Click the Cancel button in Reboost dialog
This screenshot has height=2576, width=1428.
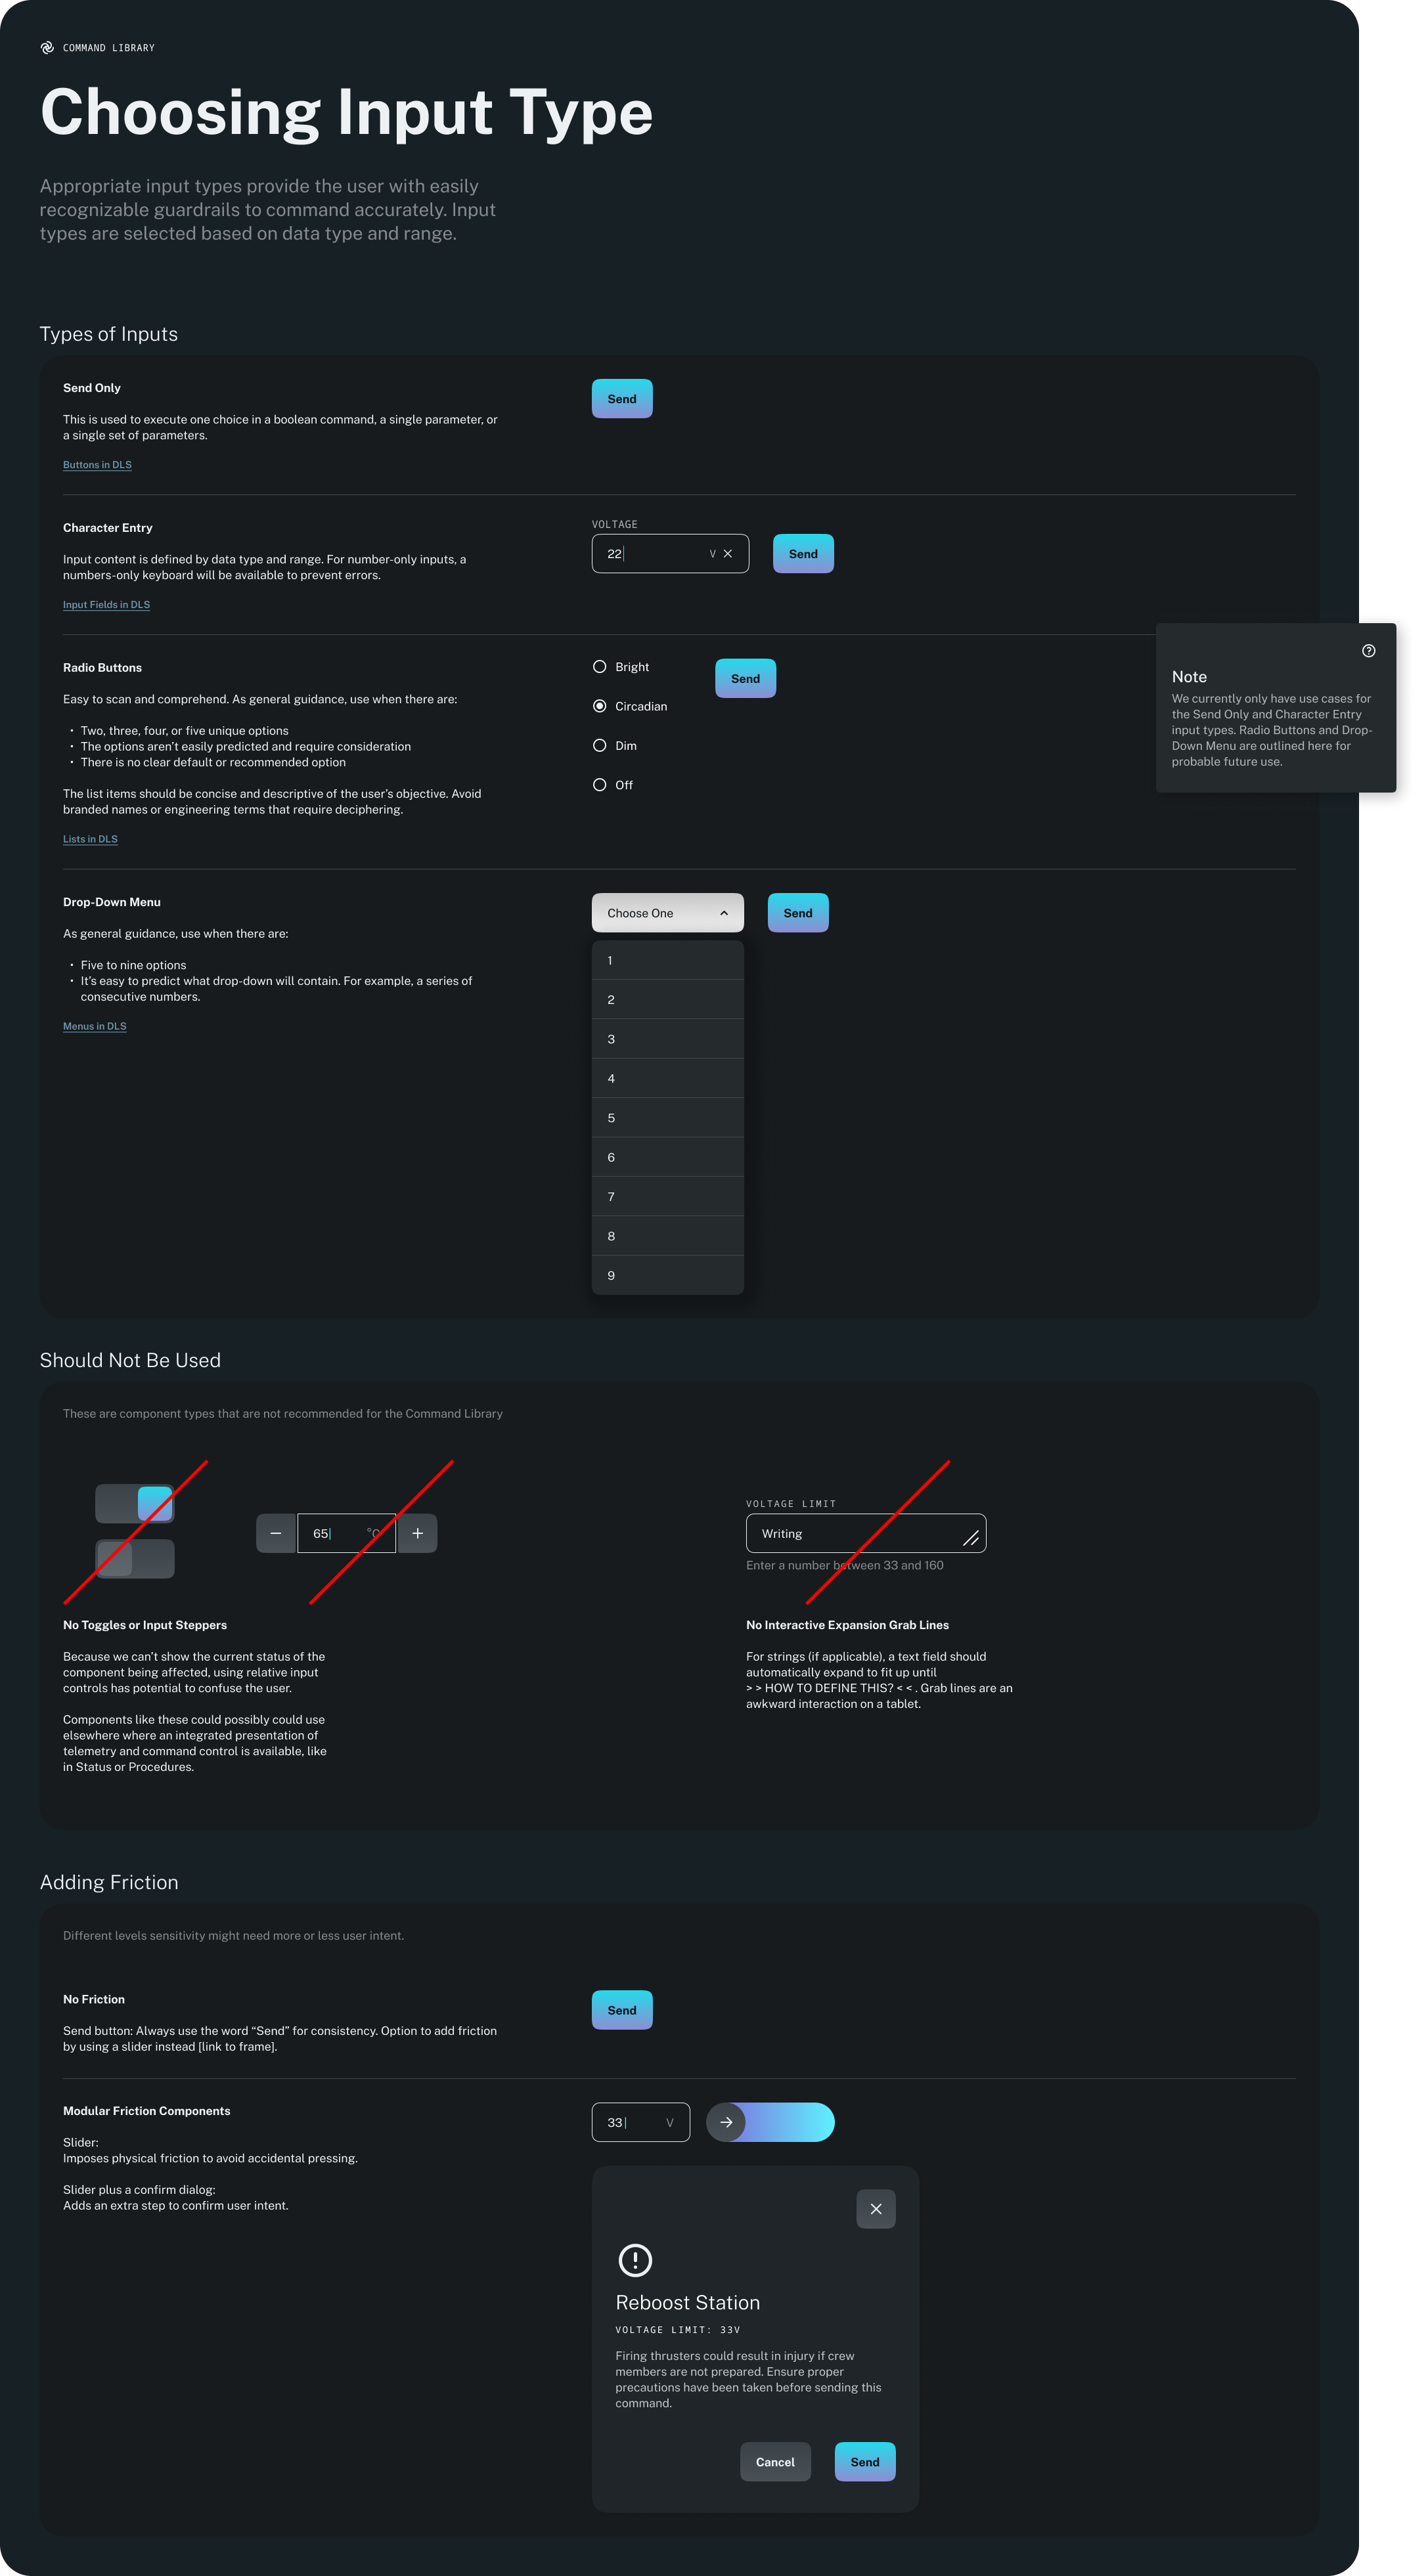[775, 2462]
